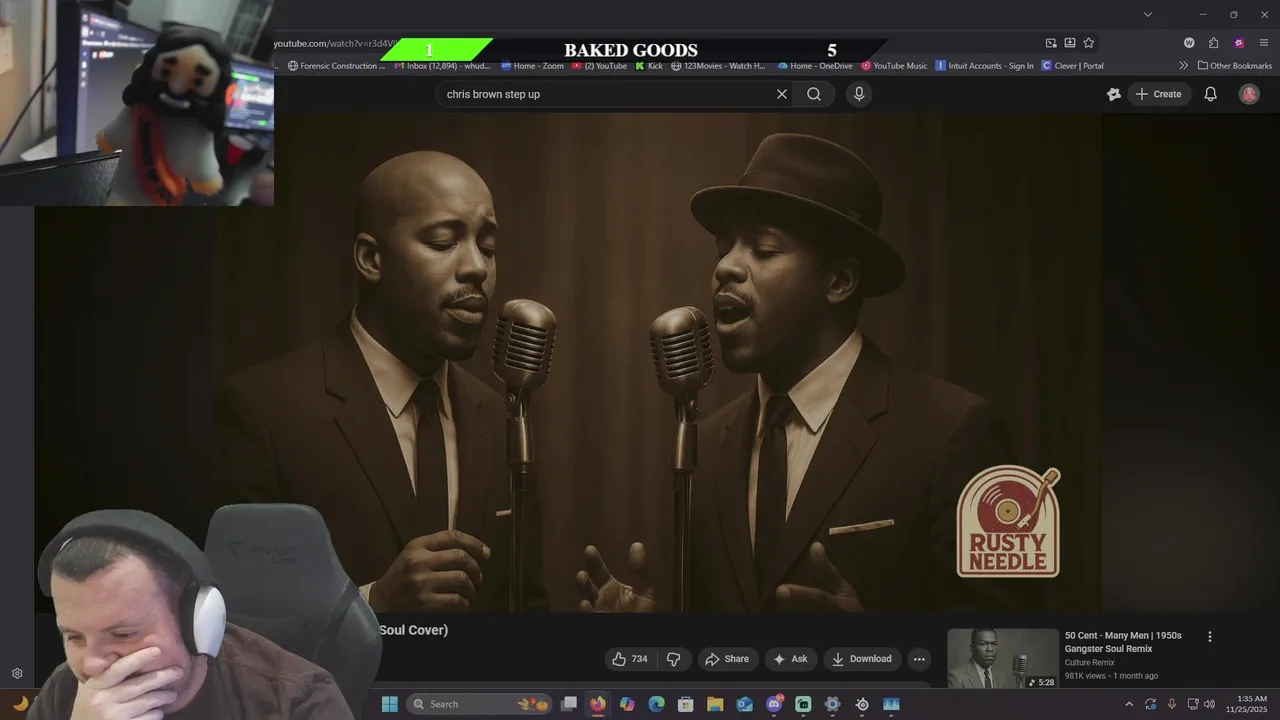Open YouTube notifications bell
1280x720 pixels.
(x=1210, y=94)
